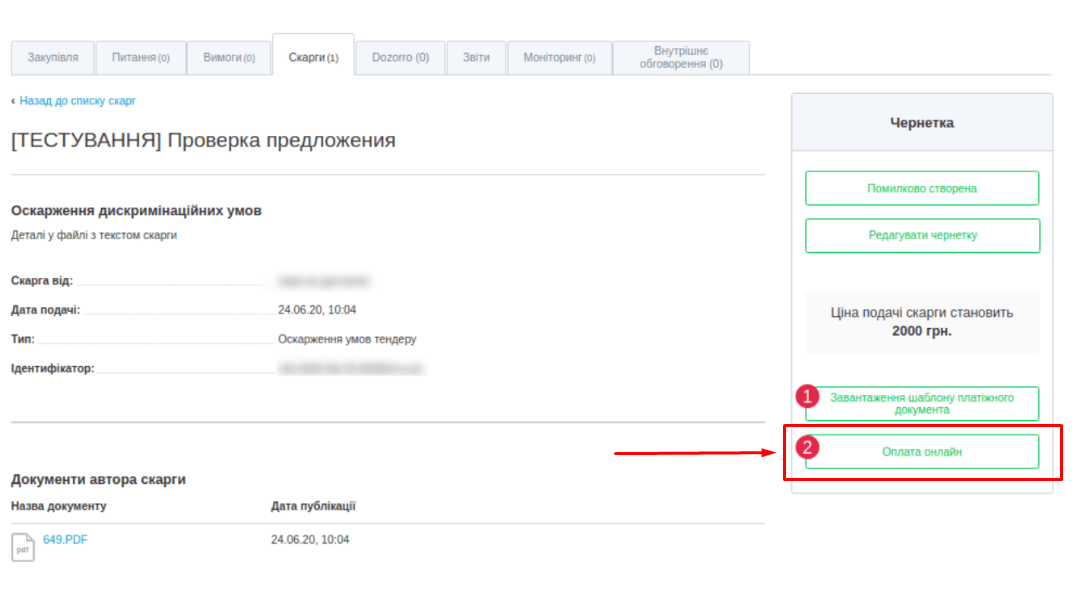Click the Редагувати чернетку button

(922, 236)
